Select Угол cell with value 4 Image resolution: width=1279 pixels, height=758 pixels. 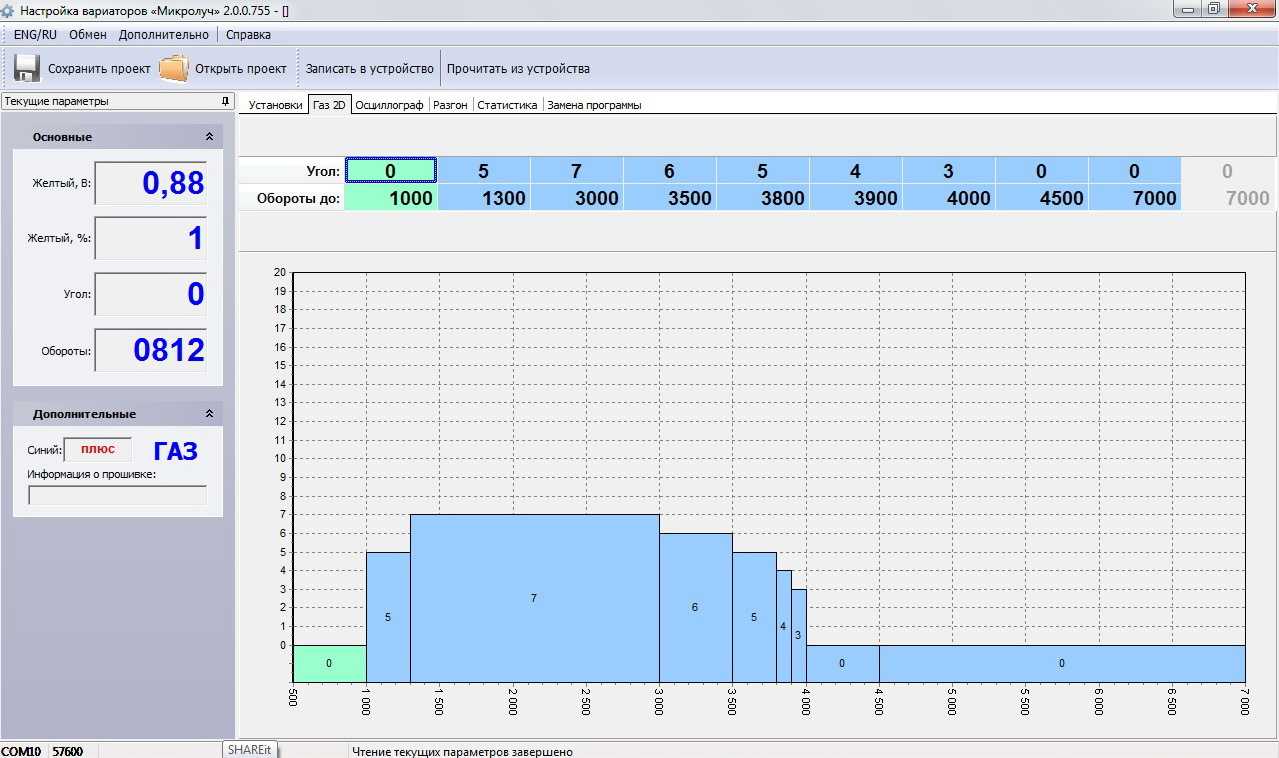pos(856,171)
